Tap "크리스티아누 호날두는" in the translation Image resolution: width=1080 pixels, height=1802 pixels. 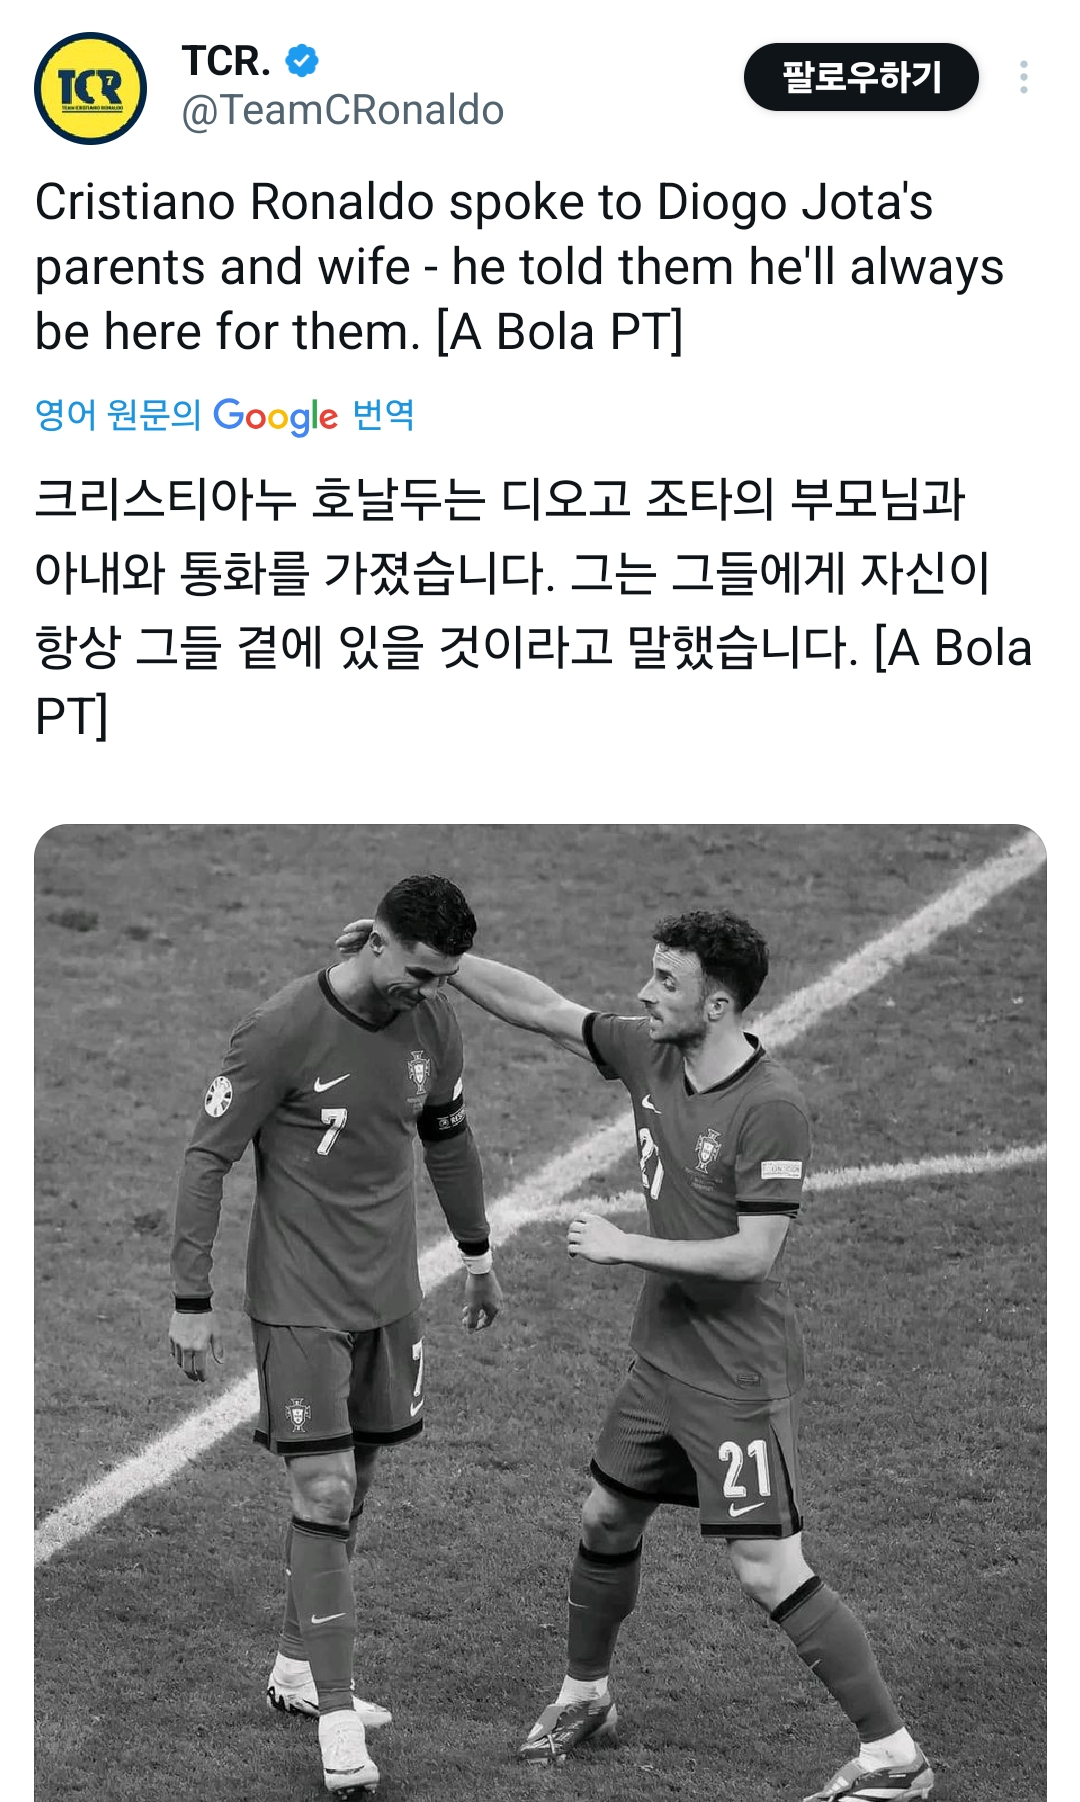[260, 499]
